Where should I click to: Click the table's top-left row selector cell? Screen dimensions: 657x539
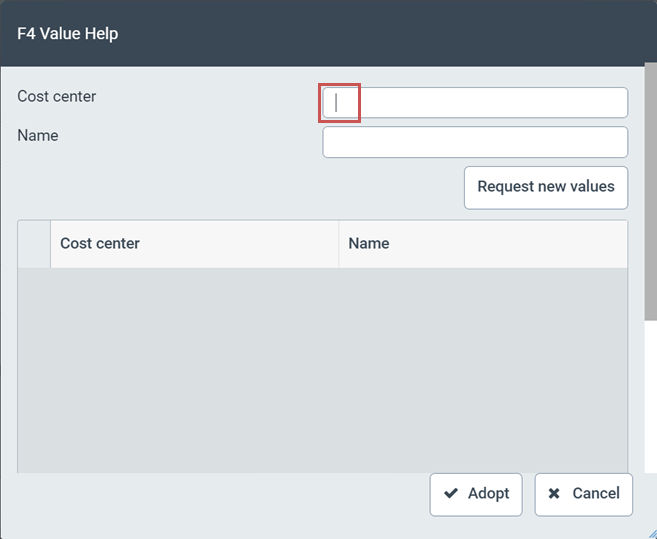point(34,244)
